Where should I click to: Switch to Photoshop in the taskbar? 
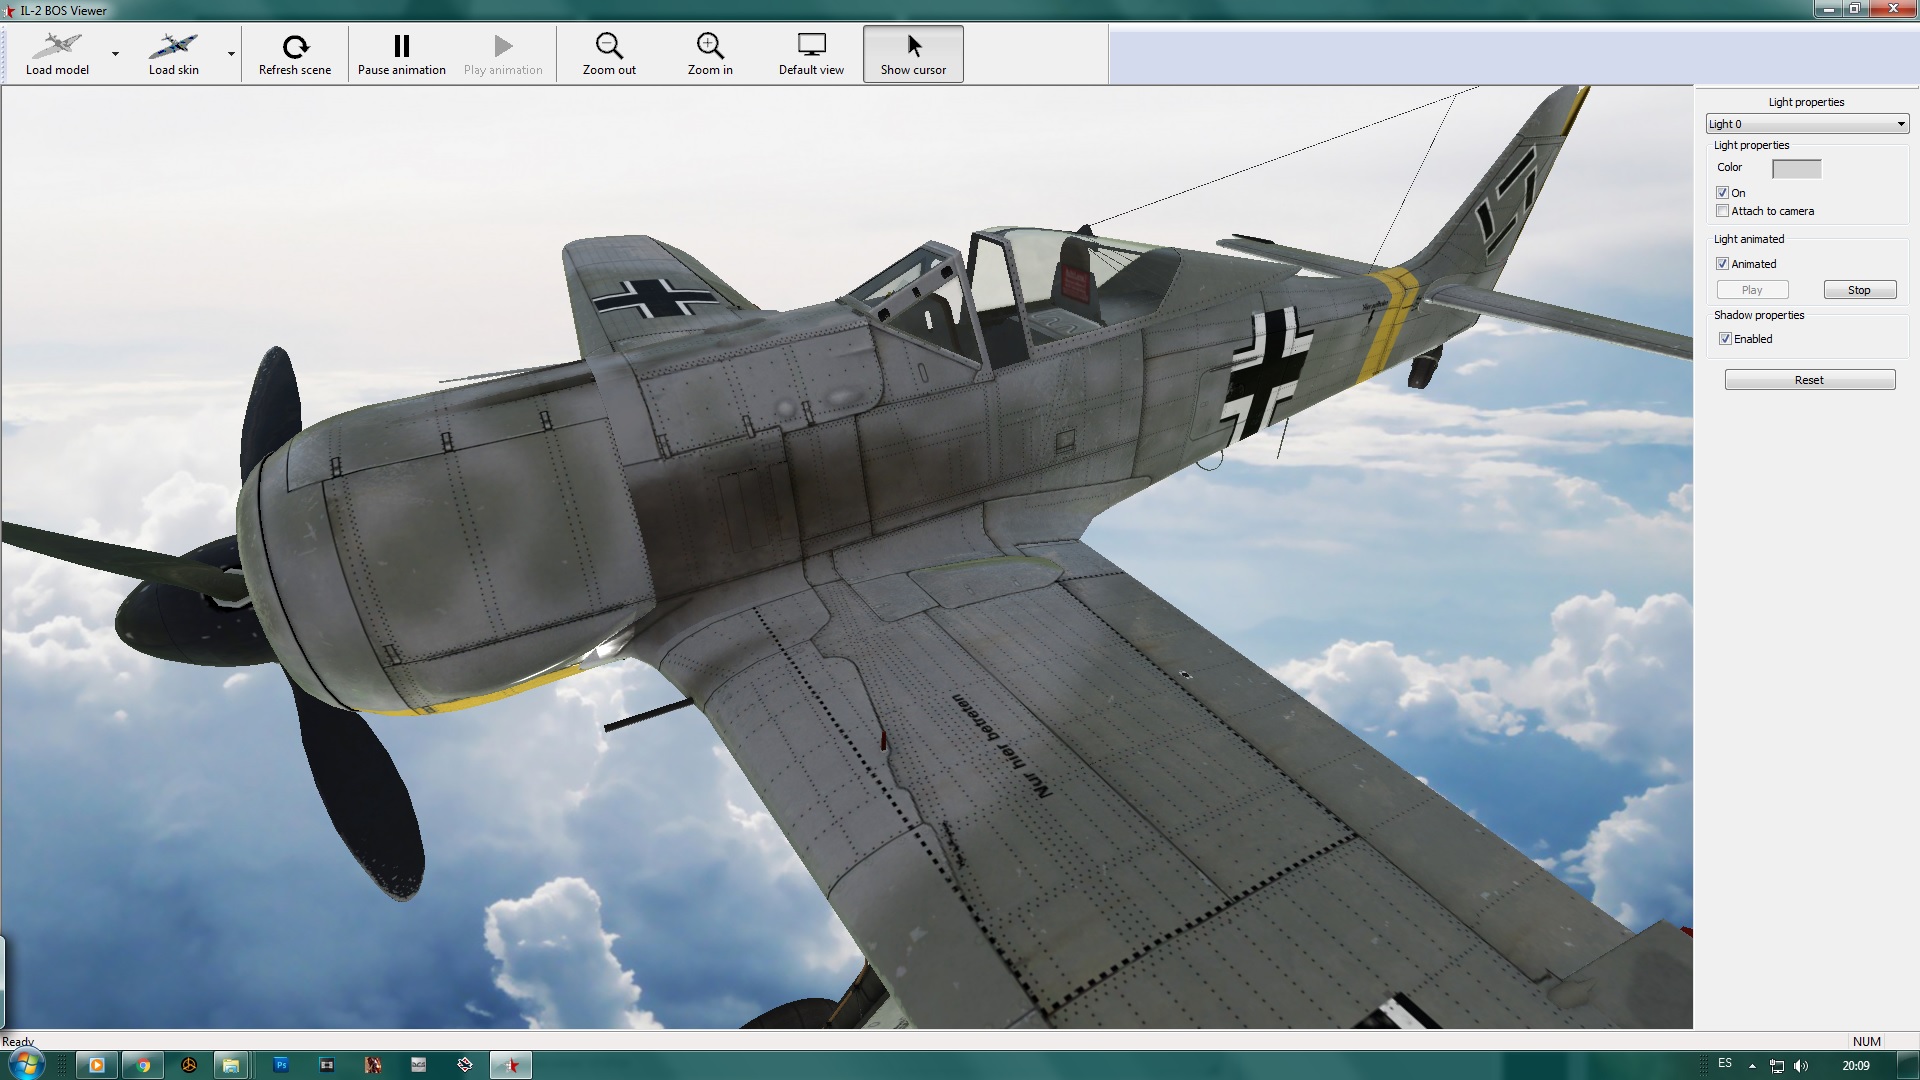click(281, 1065)
